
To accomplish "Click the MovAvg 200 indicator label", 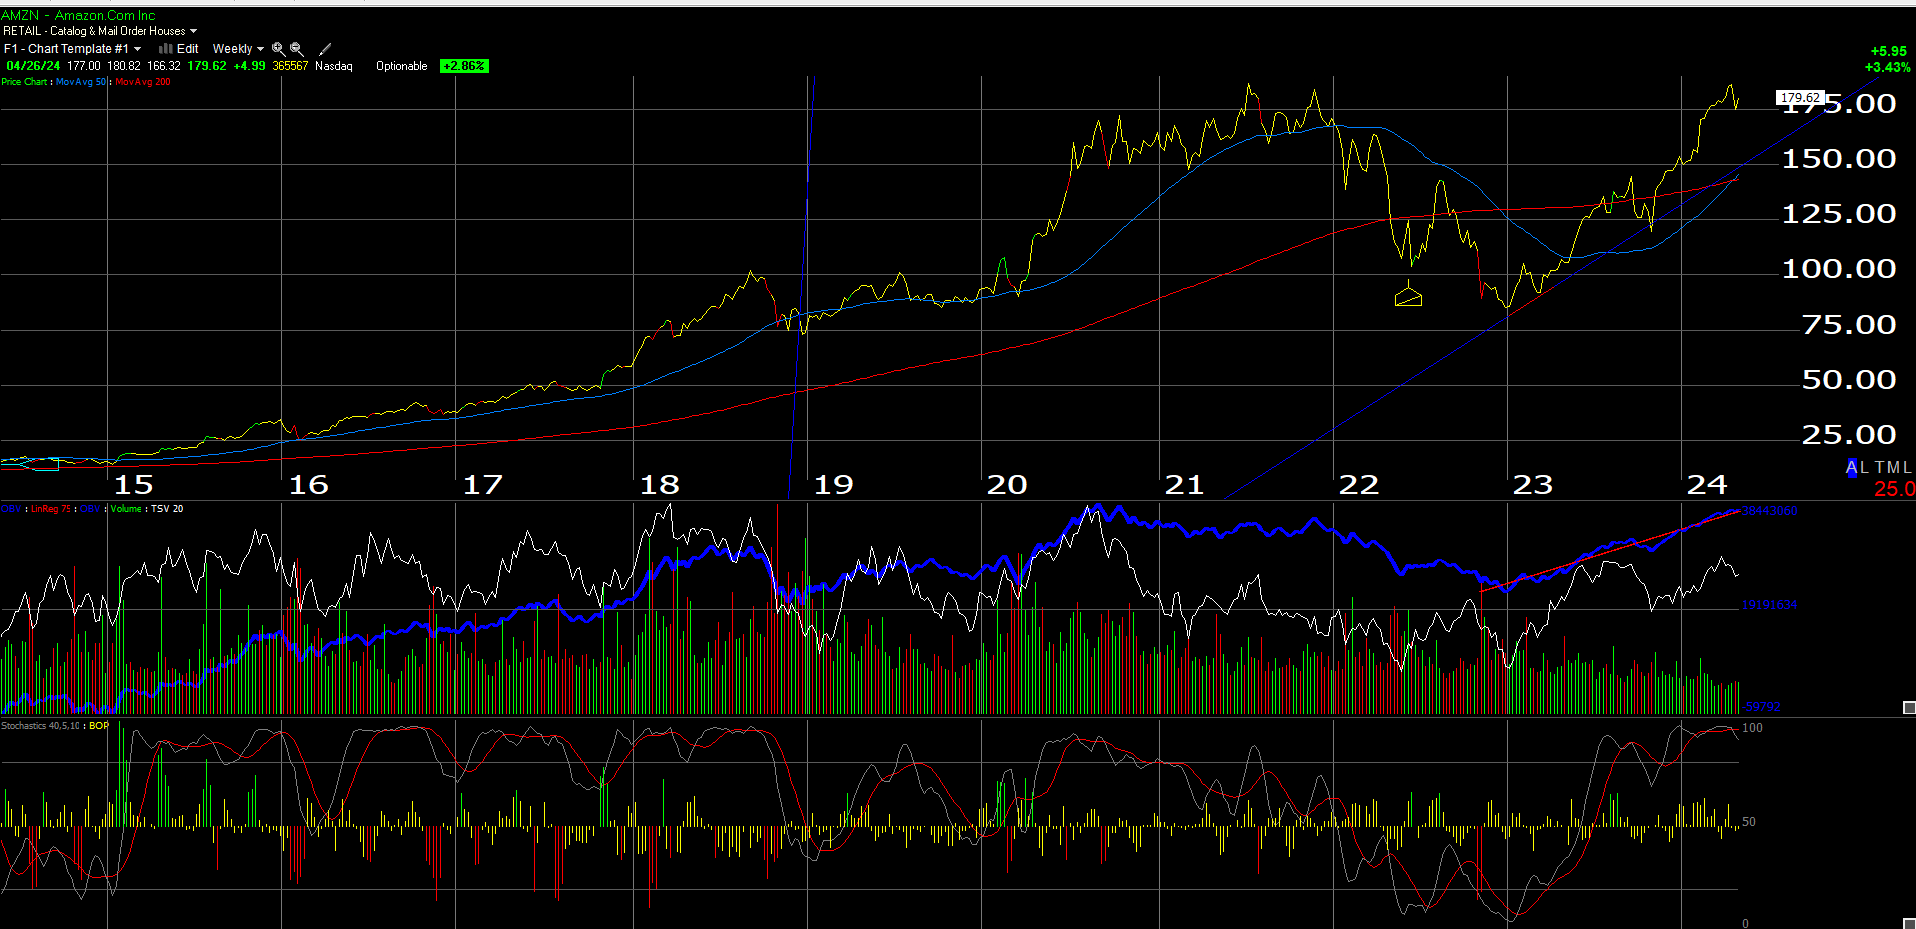I will (x=143, y=82).
